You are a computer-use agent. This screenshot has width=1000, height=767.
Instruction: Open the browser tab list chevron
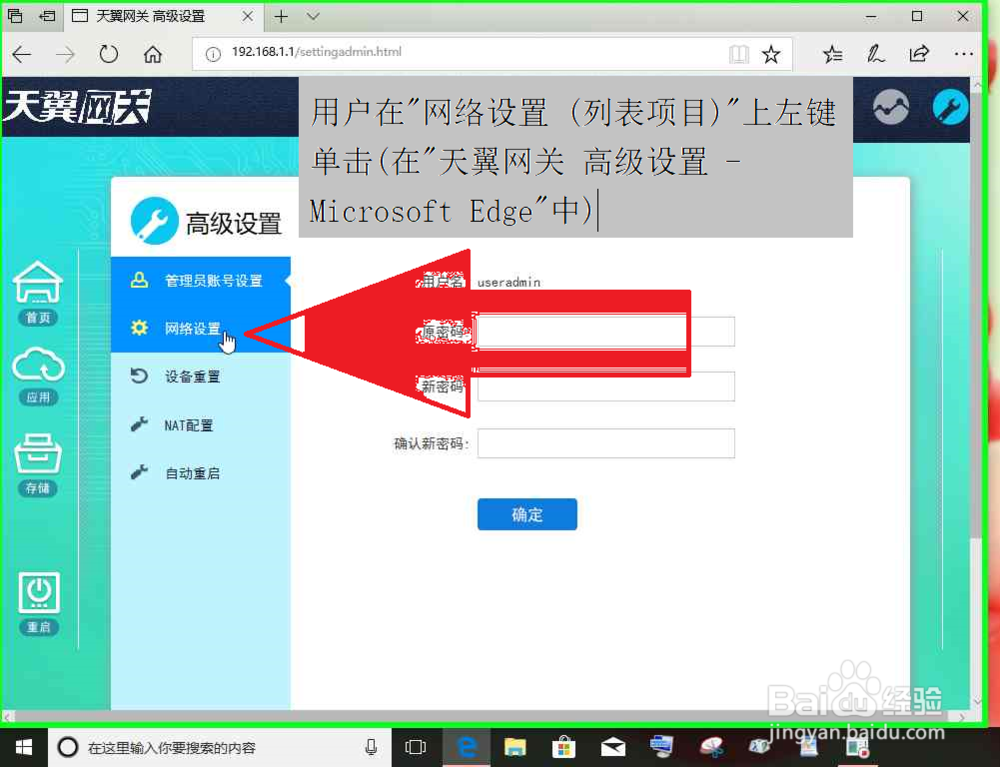coord(311,16)
